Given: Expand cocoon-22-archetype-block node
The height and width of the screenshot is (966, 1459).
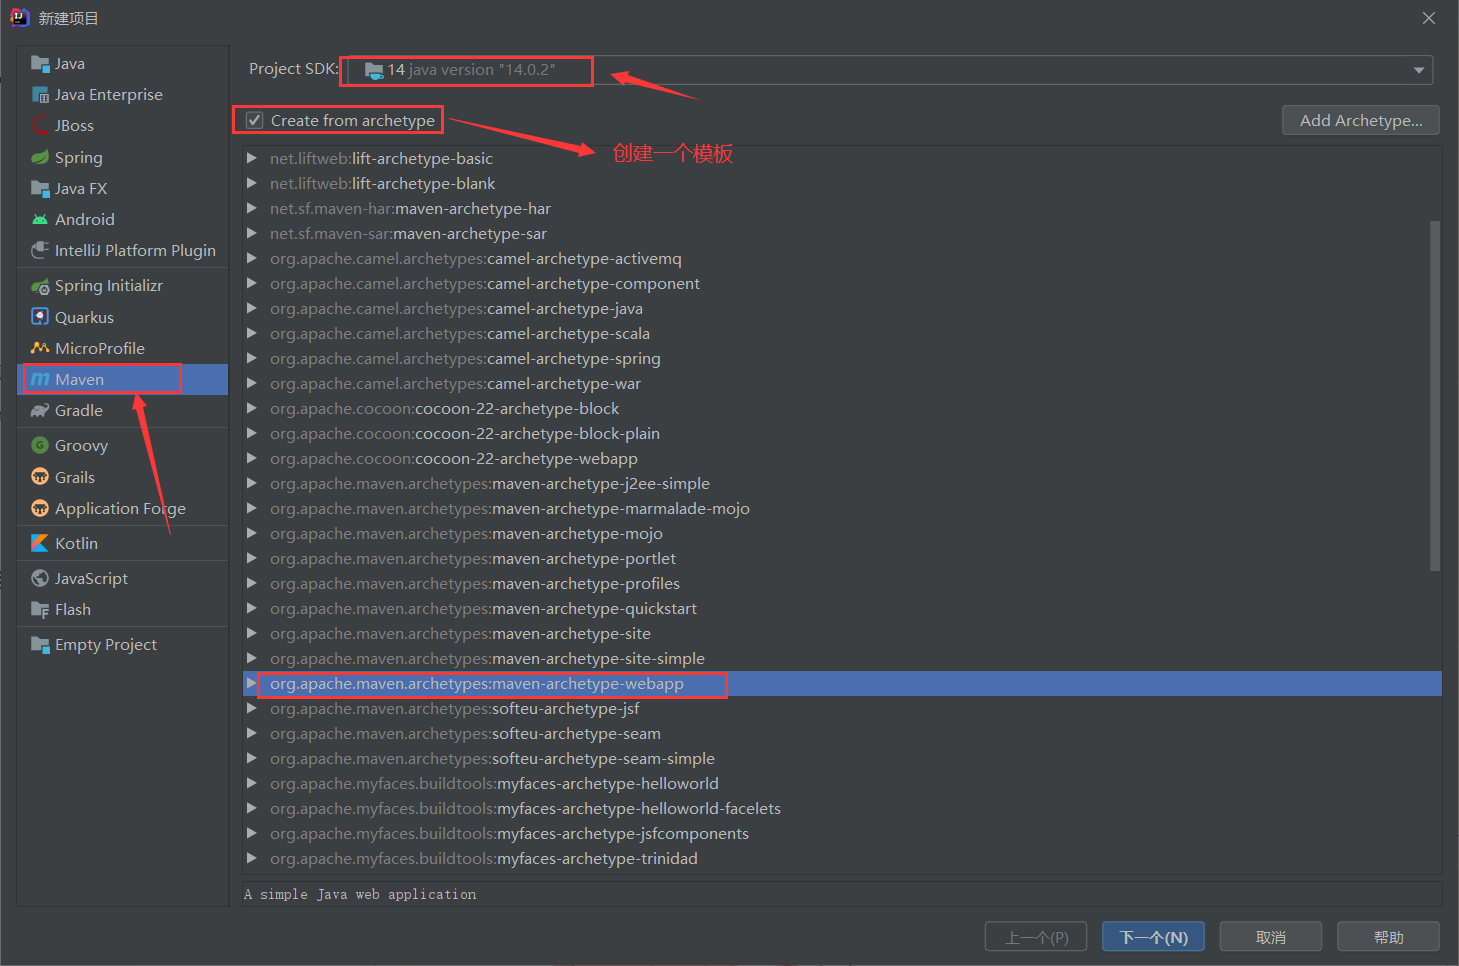Looking at the screenshot, I should coord(252,408).
